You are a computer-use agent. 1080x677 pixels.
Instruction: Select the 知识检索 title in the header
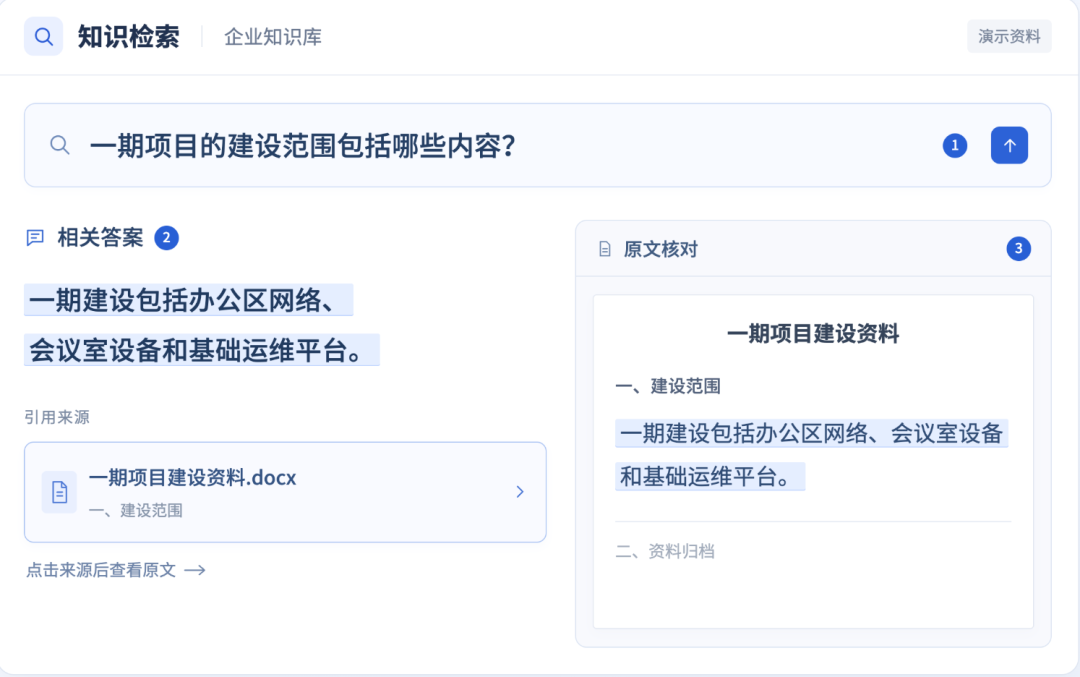point(128,37)
